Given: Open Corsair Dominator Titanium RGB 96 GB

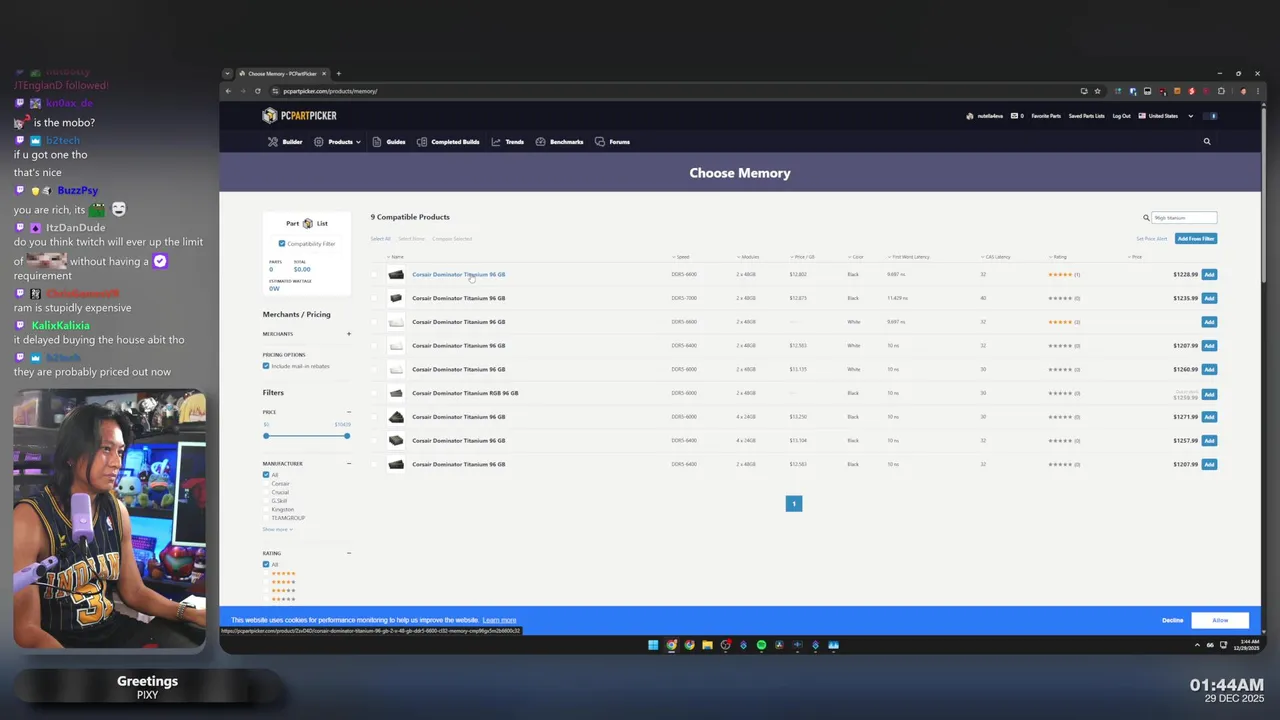Looking at the screenshot, I should pyautogui.click(x=465, y=393).
